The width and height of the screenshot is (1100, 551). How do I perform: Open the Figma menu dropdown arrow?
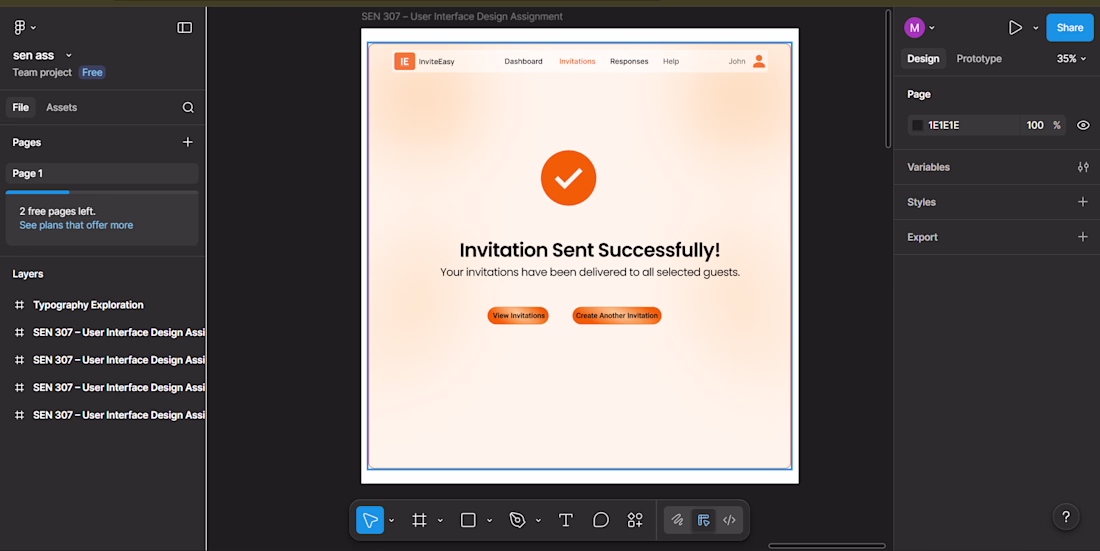pyautogui.click(x=33, y=28)
